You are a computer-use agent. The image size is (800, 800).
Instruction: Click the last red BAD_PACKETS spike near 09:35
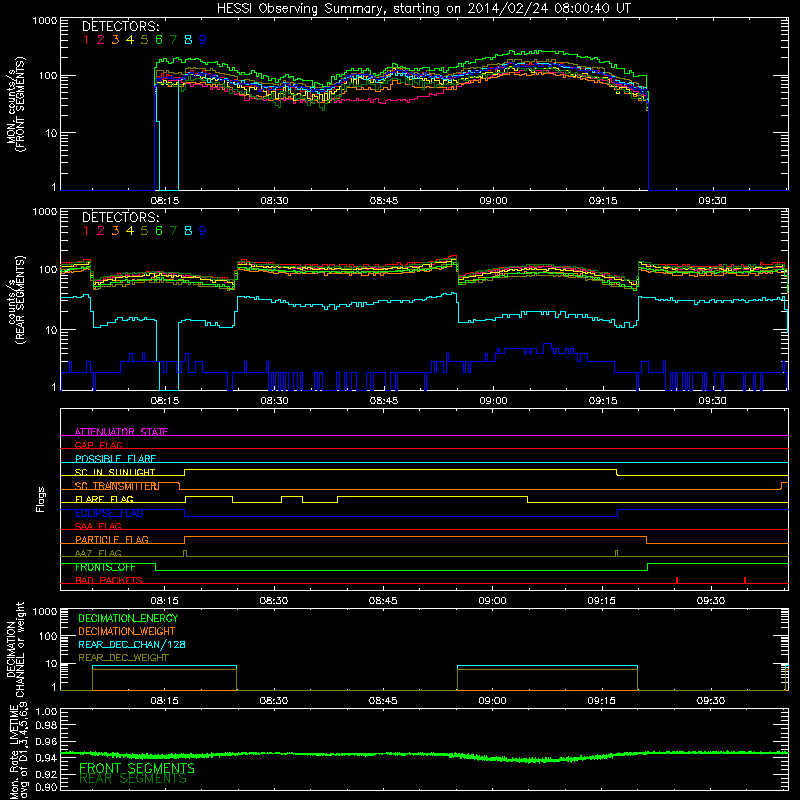(745, 580)
